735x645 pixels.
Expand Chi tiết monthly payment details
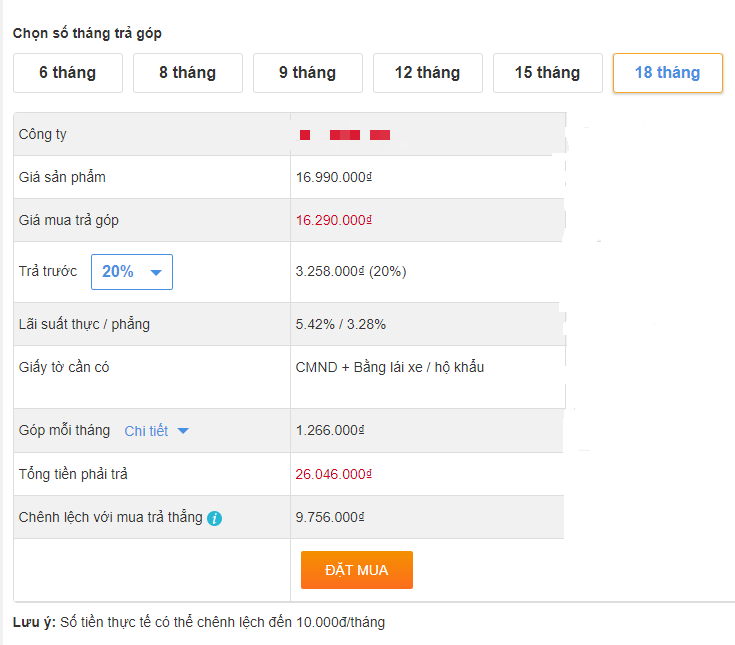[x=156, y=431]
